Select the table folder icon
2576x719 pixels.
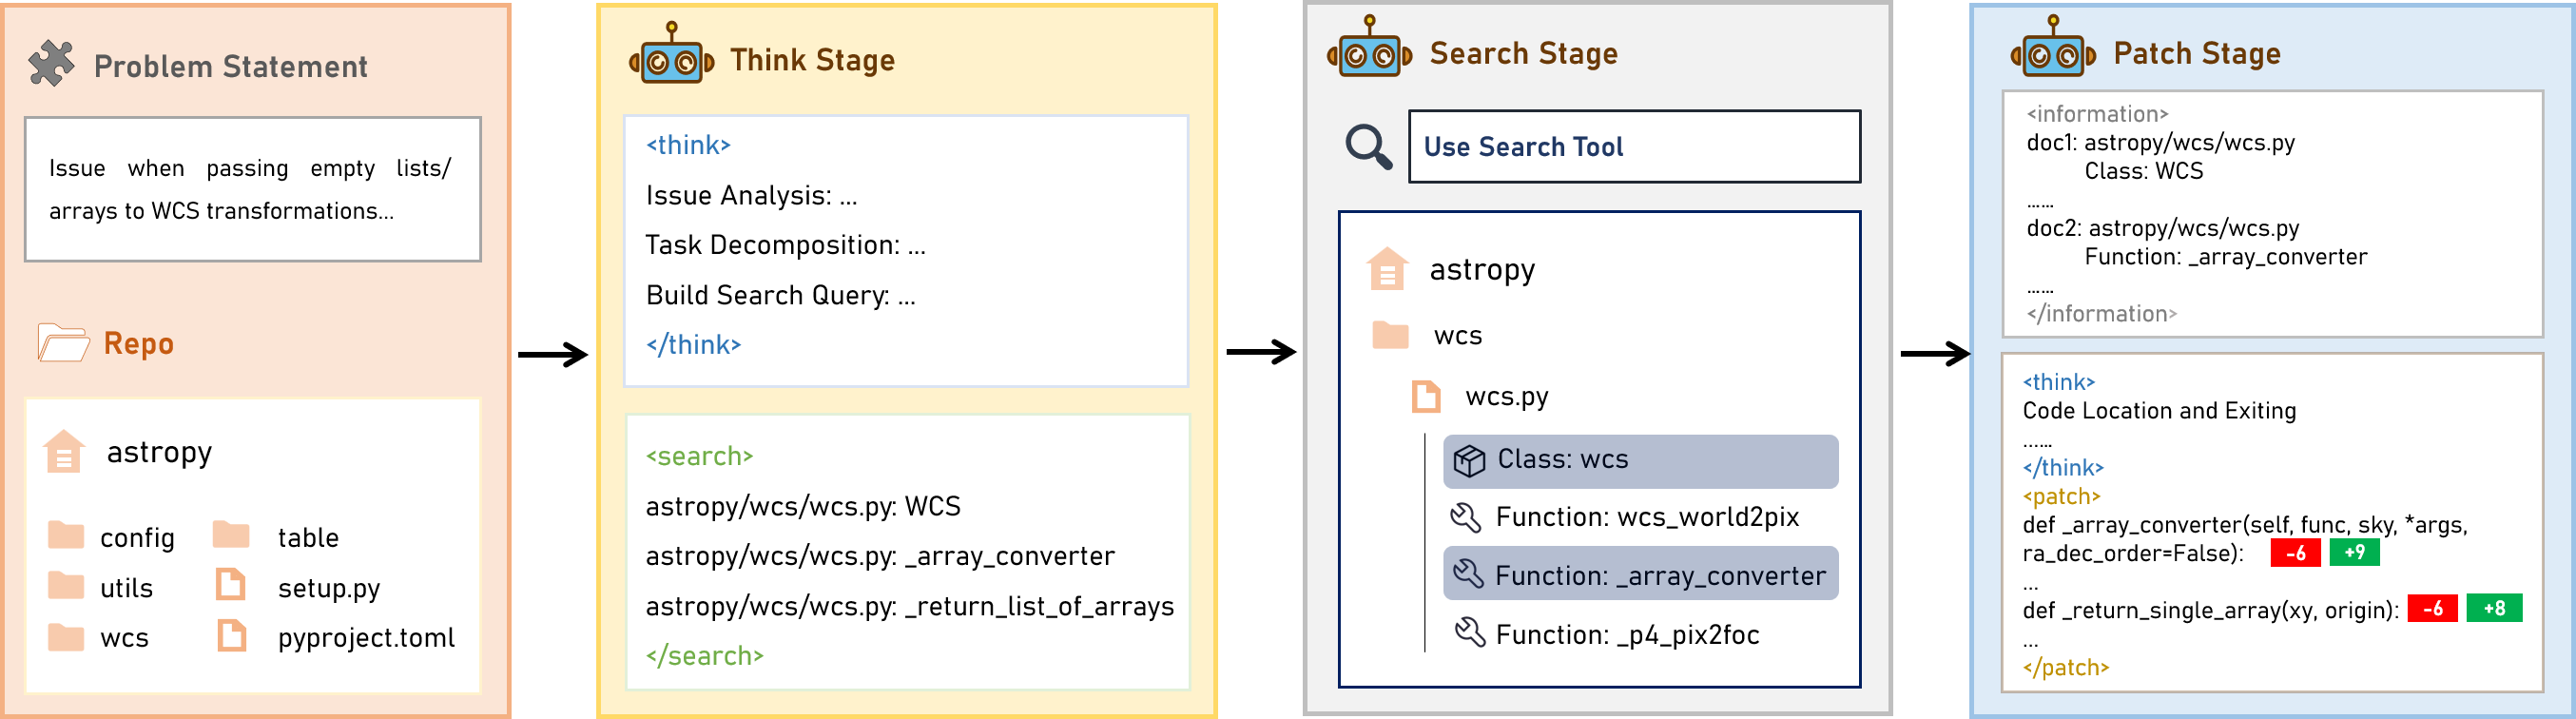coord(231,535)
